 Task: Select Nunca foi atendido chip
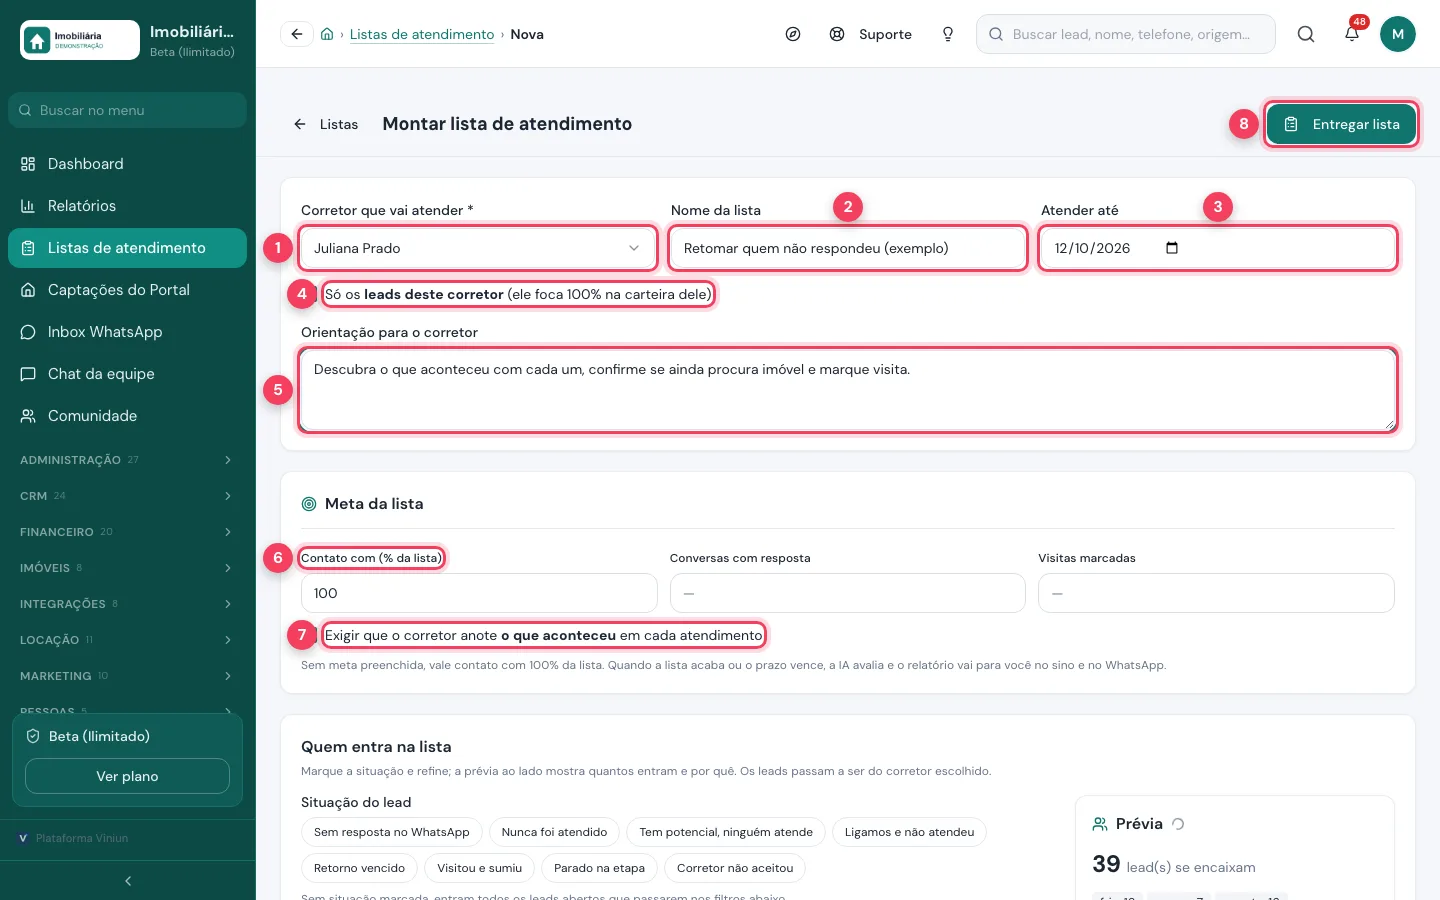click(554, 832)
